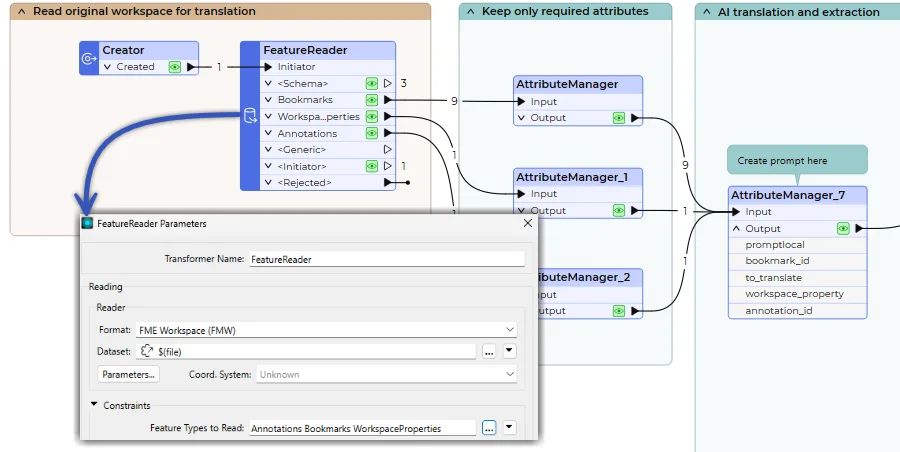Click the Creator Created output port arrow
The height and width of the screenshot is (452, 900).
[x=191, y=67]
